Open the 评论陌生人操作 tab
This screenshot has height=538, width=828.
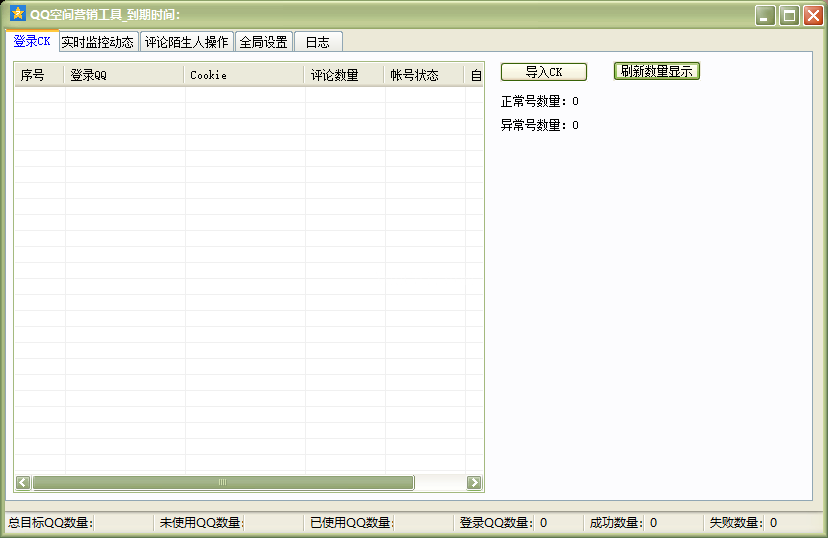pos(186,42)
